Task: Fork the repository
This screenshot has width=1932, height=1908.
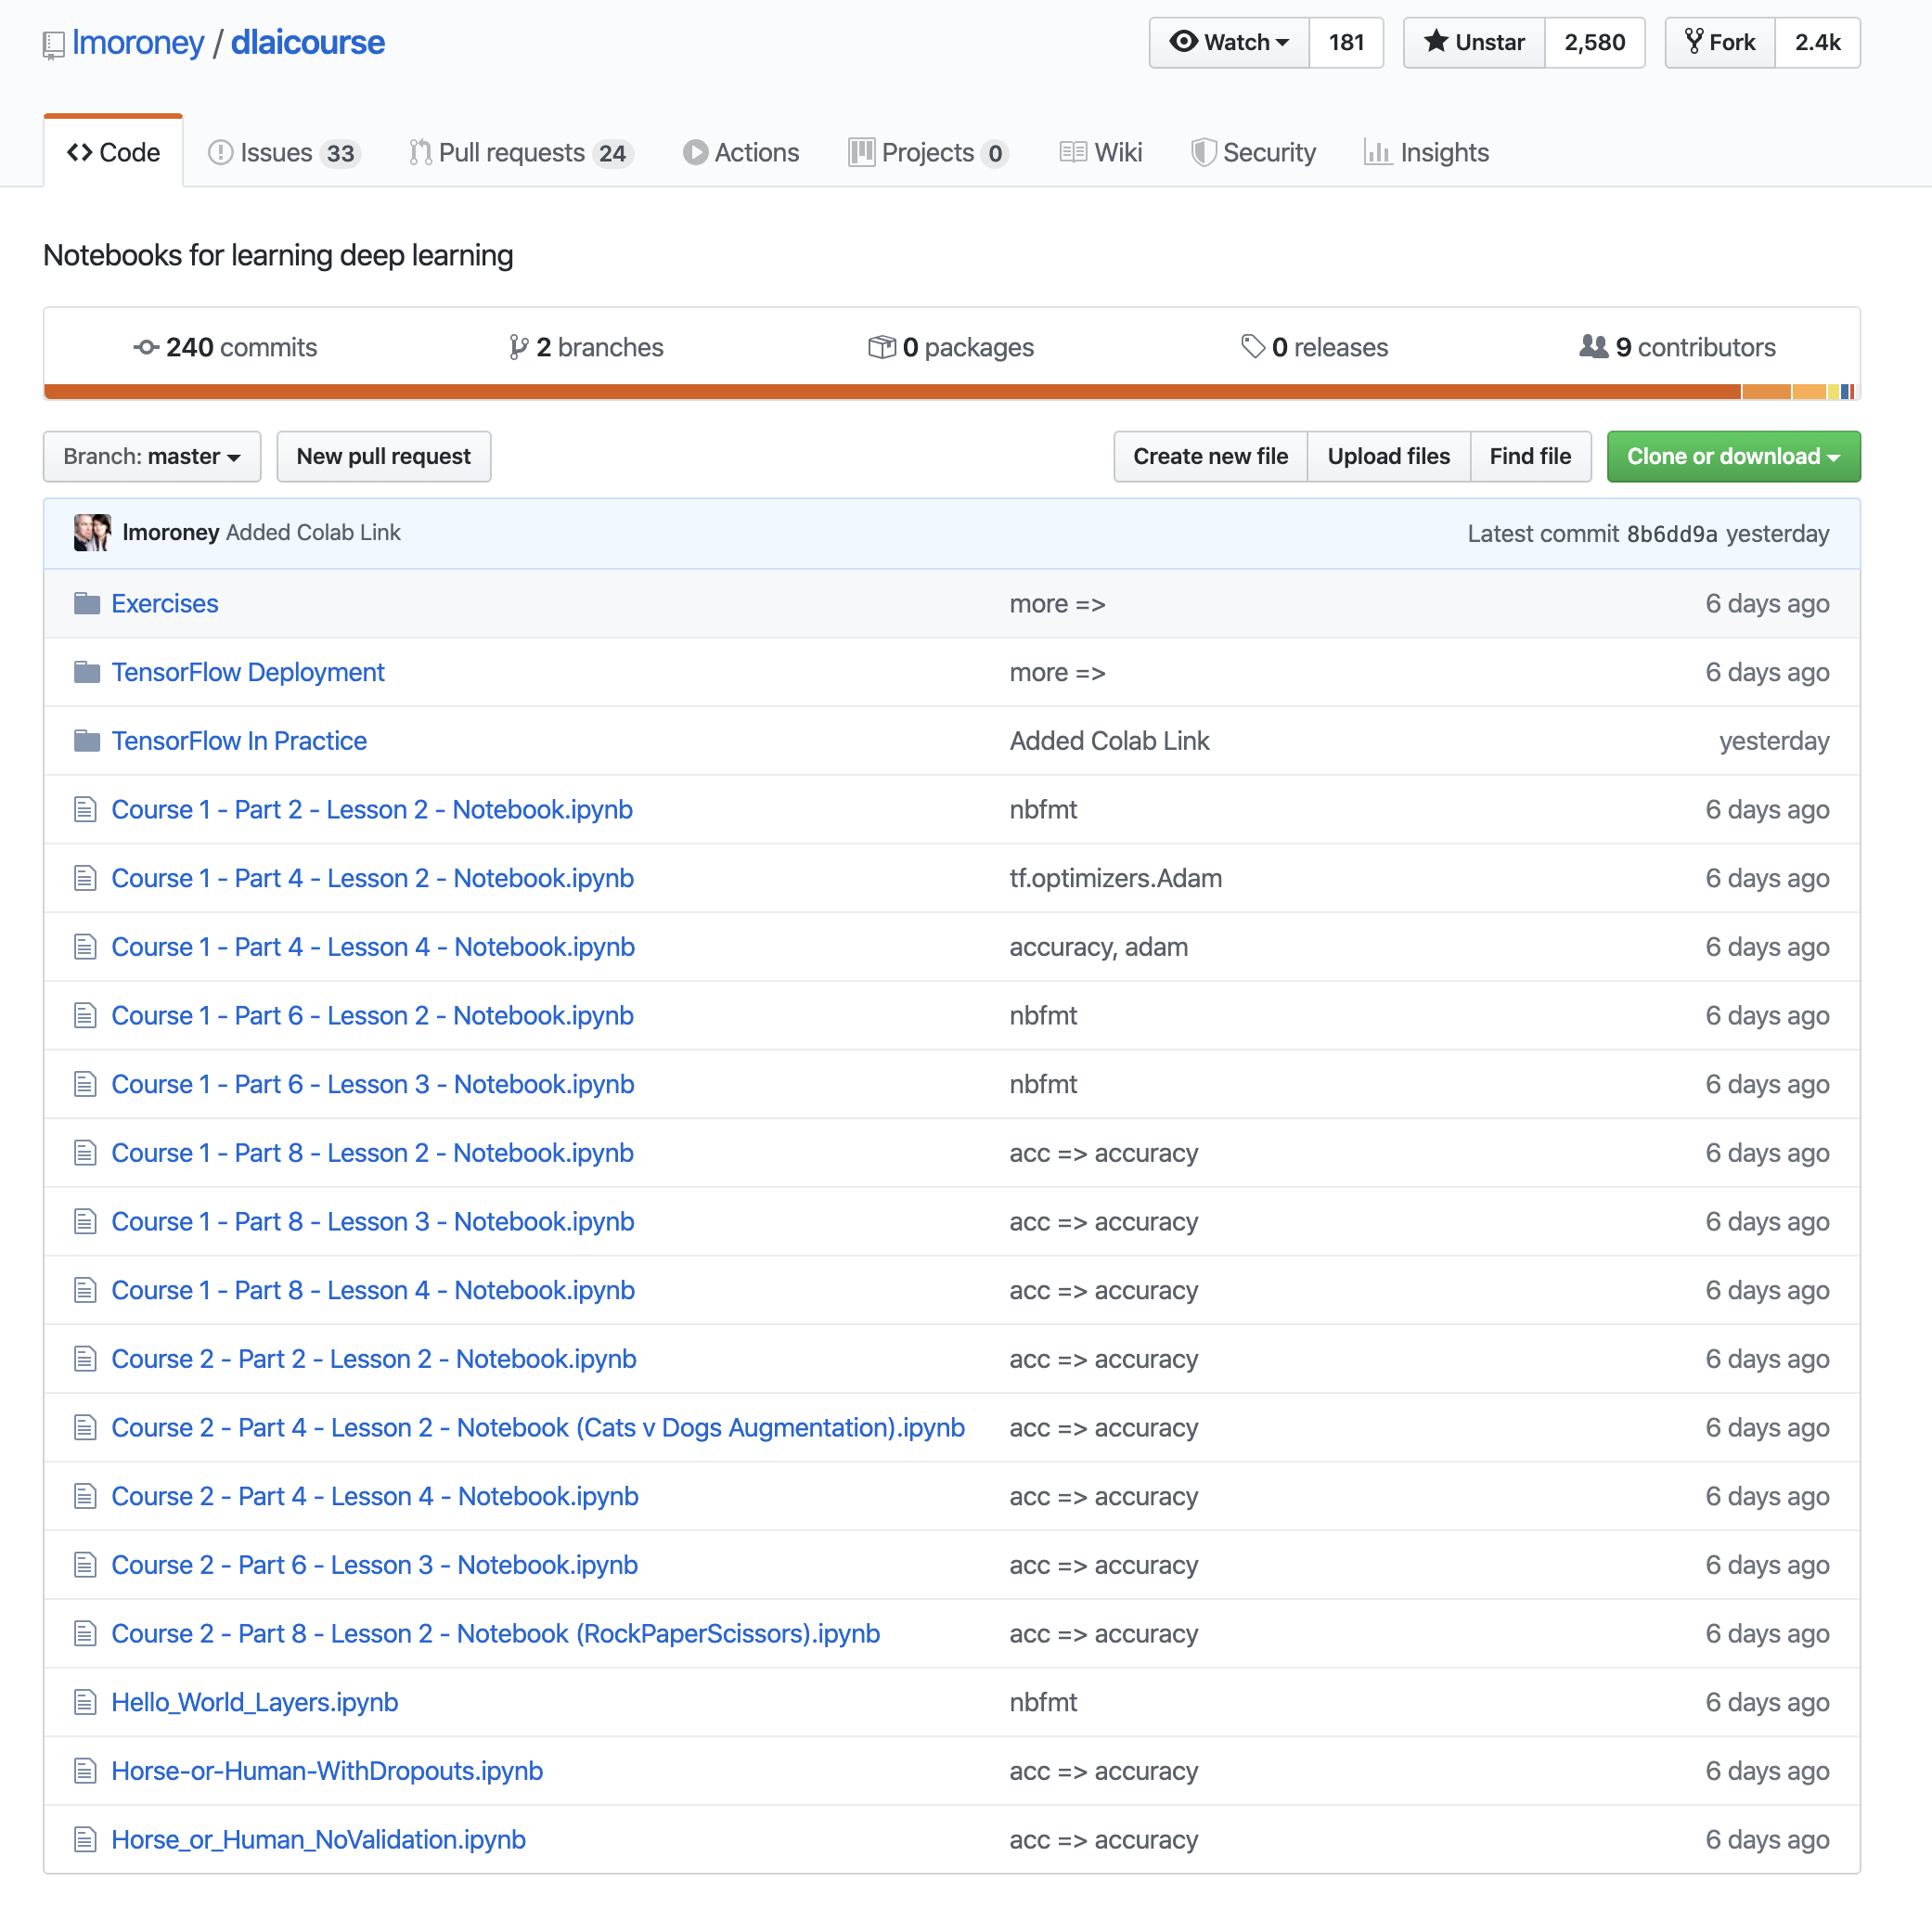Action: [x=1720, y=42]
